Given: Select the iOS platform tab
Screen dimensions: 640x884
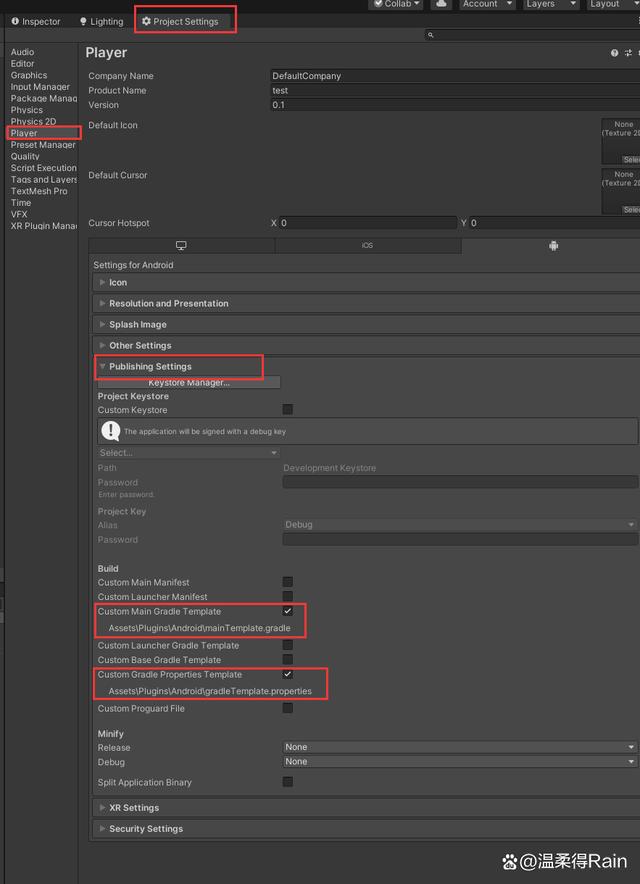Looking at the screenshot, I should click(x=368, y=245).
